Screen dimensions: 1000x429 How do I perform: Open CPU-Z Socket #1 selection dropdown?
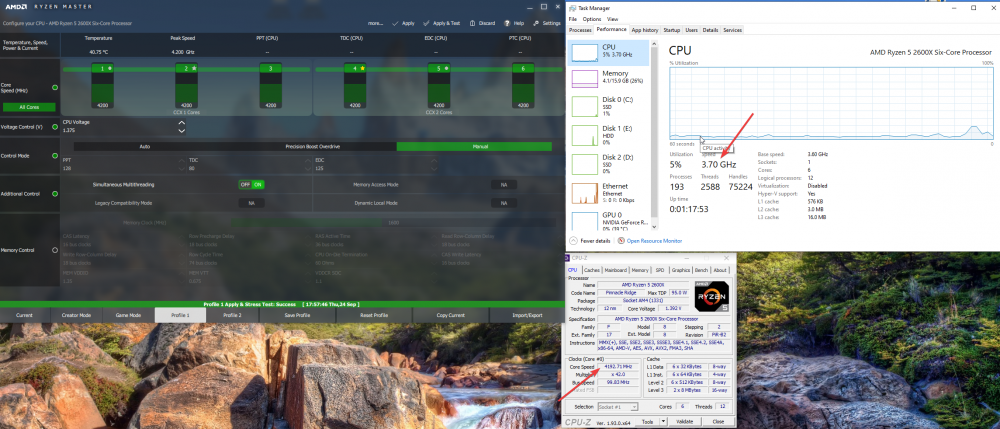tap(617, 407)
